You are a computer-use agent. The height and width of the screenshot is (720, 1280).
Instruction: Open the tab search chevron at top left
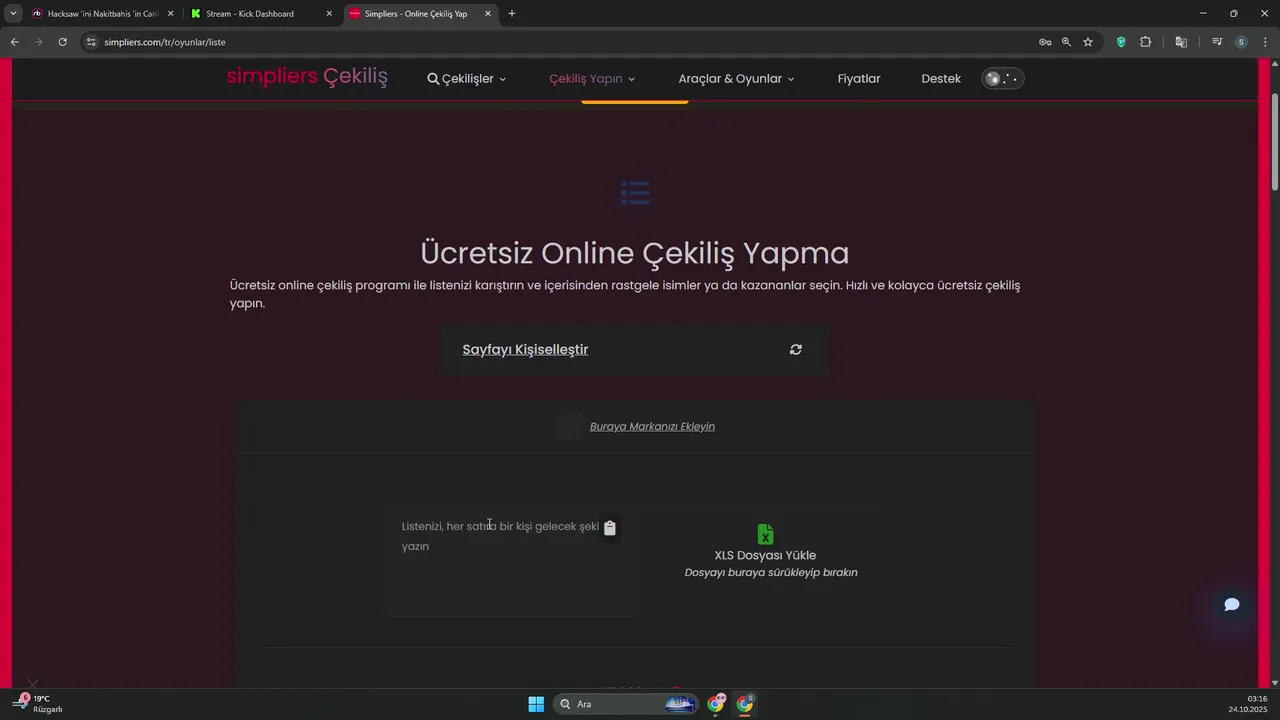point(13,14)
